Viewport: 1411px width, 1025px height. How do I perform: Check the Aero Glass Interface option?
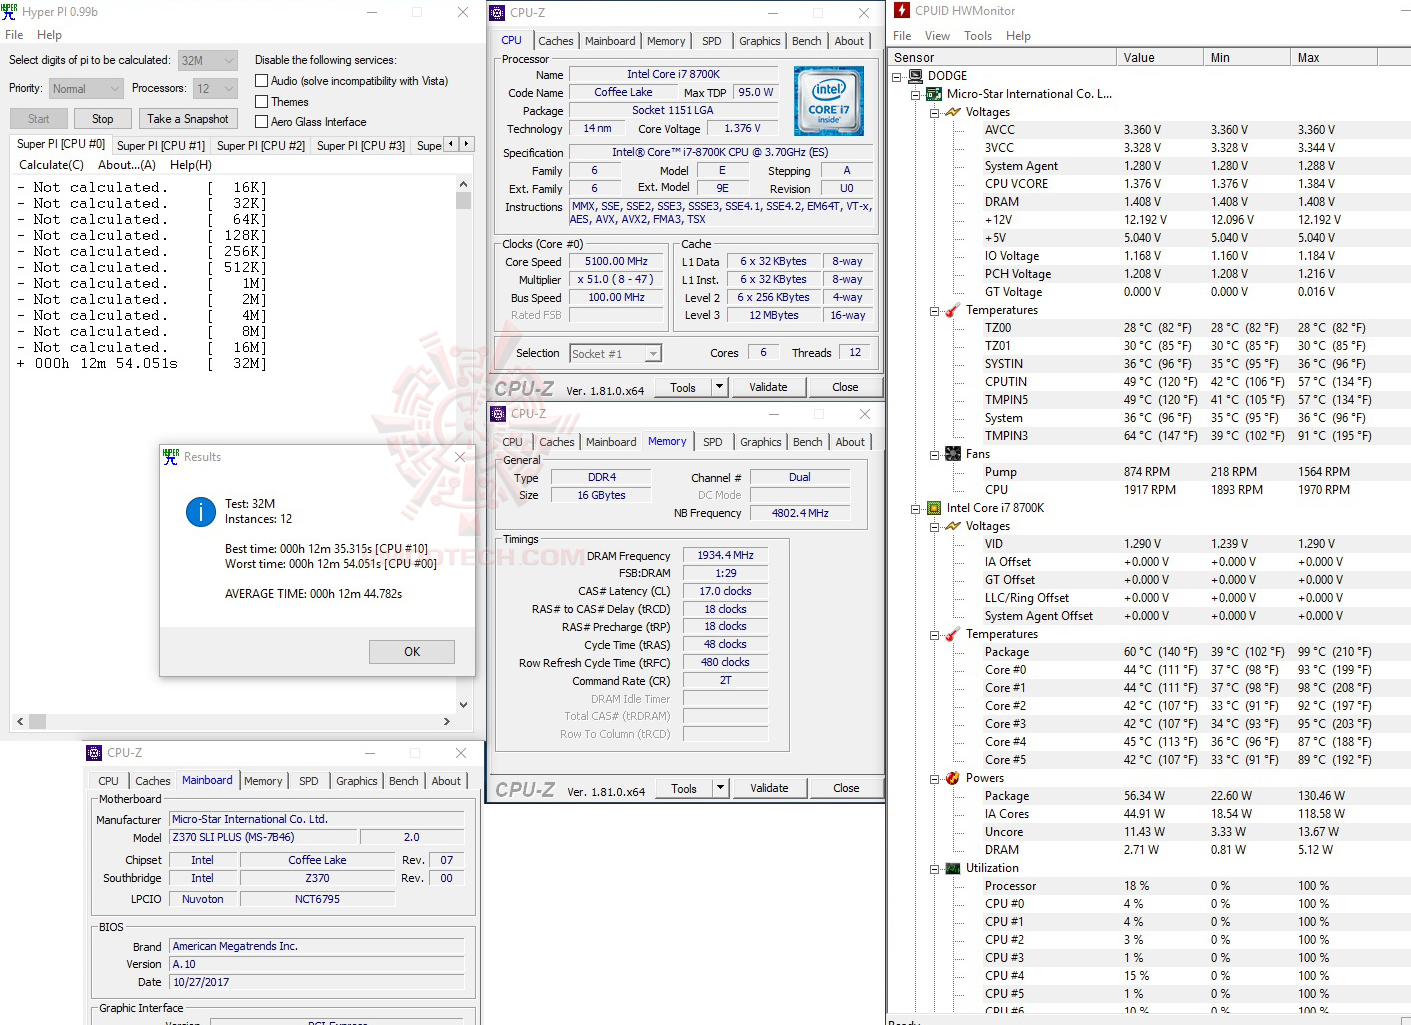tap(263, 121)
